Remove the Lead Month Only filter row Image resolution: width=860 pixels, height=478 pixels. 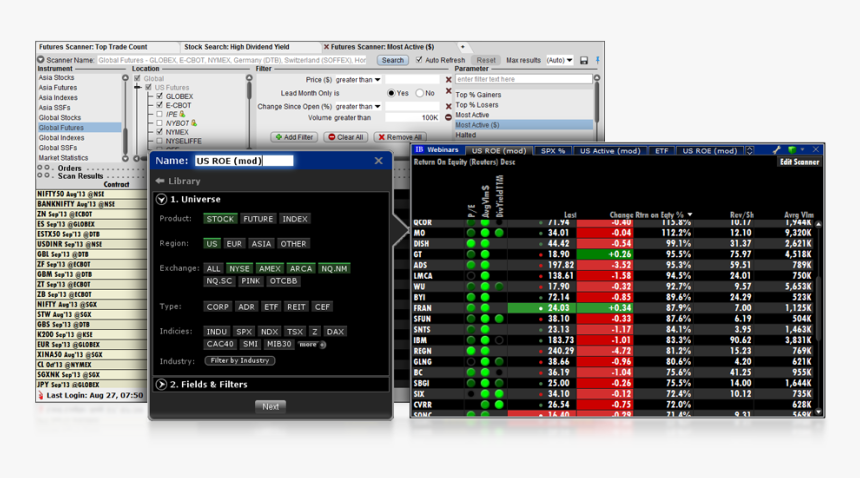point(448,91)
